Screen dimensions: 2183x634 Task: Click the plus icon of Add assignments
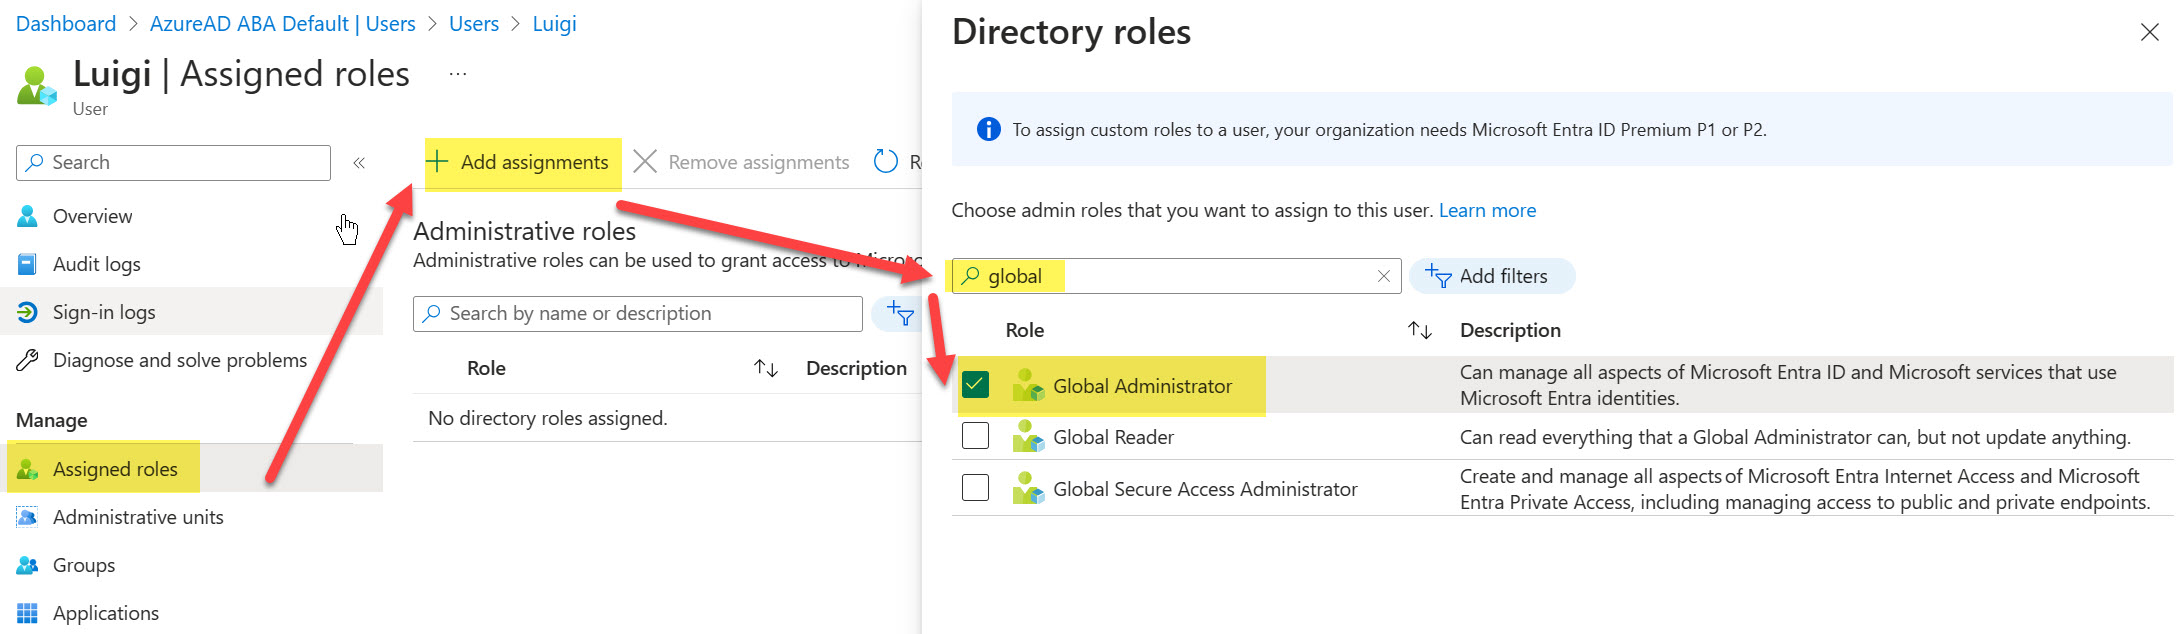click(437, 162)
